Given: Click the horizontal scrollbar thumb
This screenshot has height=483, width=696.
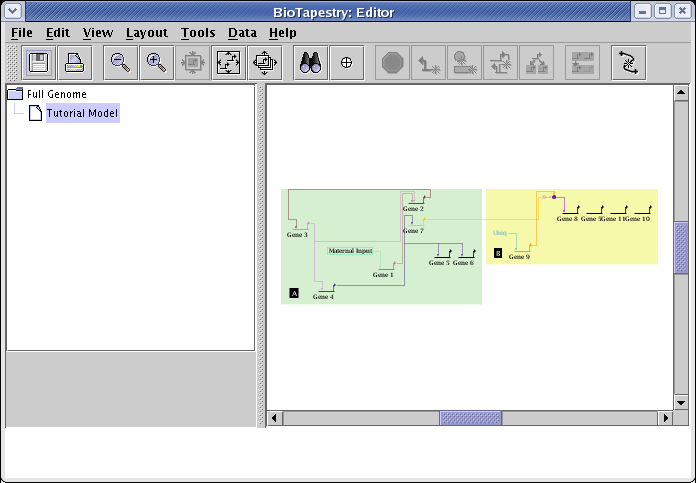Looking at the screenshot, I should tap(470, 418).
